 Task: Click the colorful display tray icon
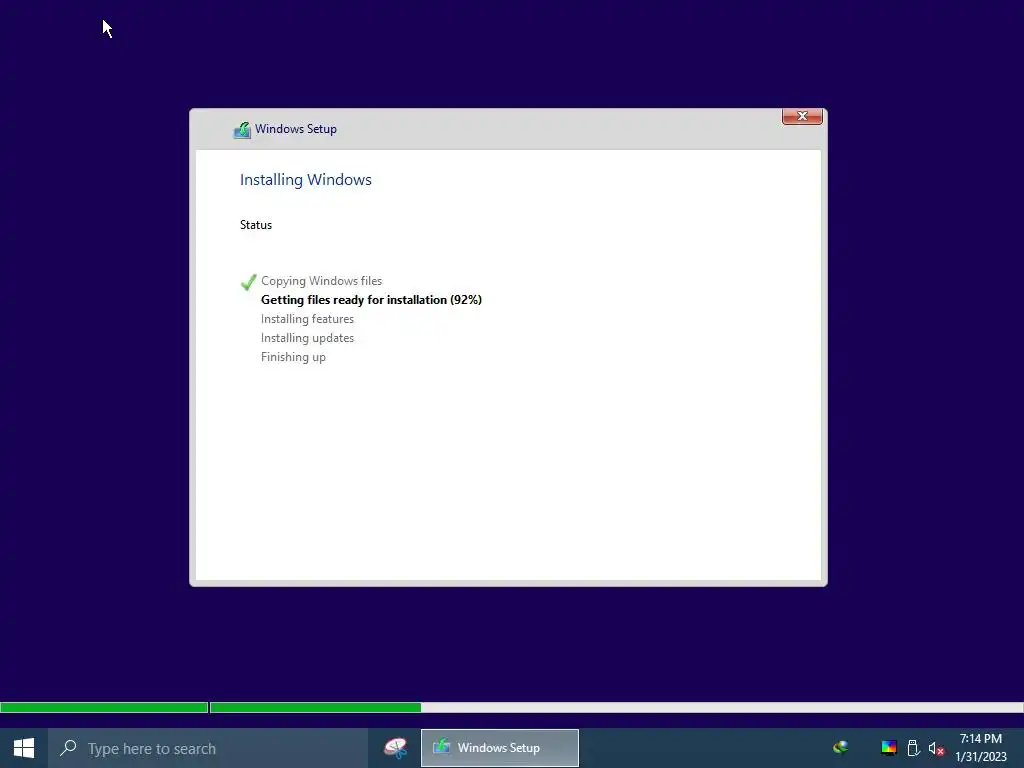coord(888,748)
